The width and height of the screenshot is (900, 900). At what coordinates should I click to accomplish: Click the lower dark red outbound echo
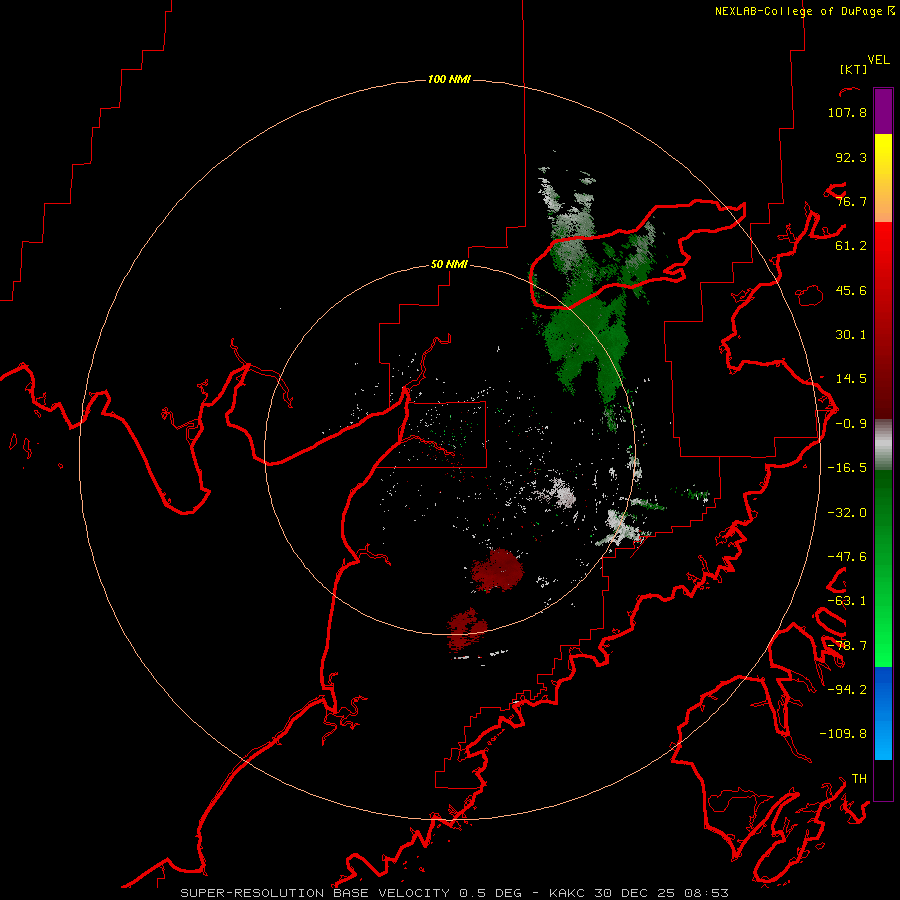(467, 630)
